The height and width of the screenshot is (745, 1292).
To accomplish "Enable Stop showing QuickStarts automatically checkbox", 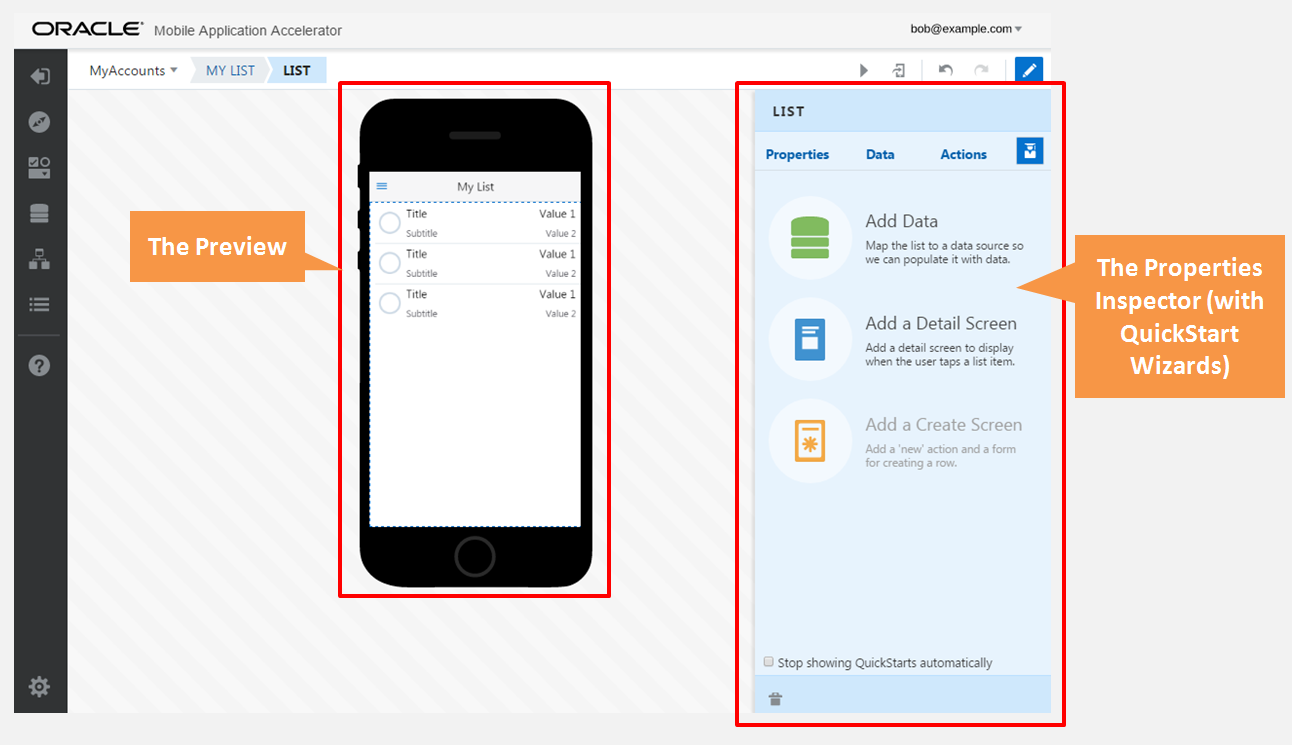I will tap(769, 662).
